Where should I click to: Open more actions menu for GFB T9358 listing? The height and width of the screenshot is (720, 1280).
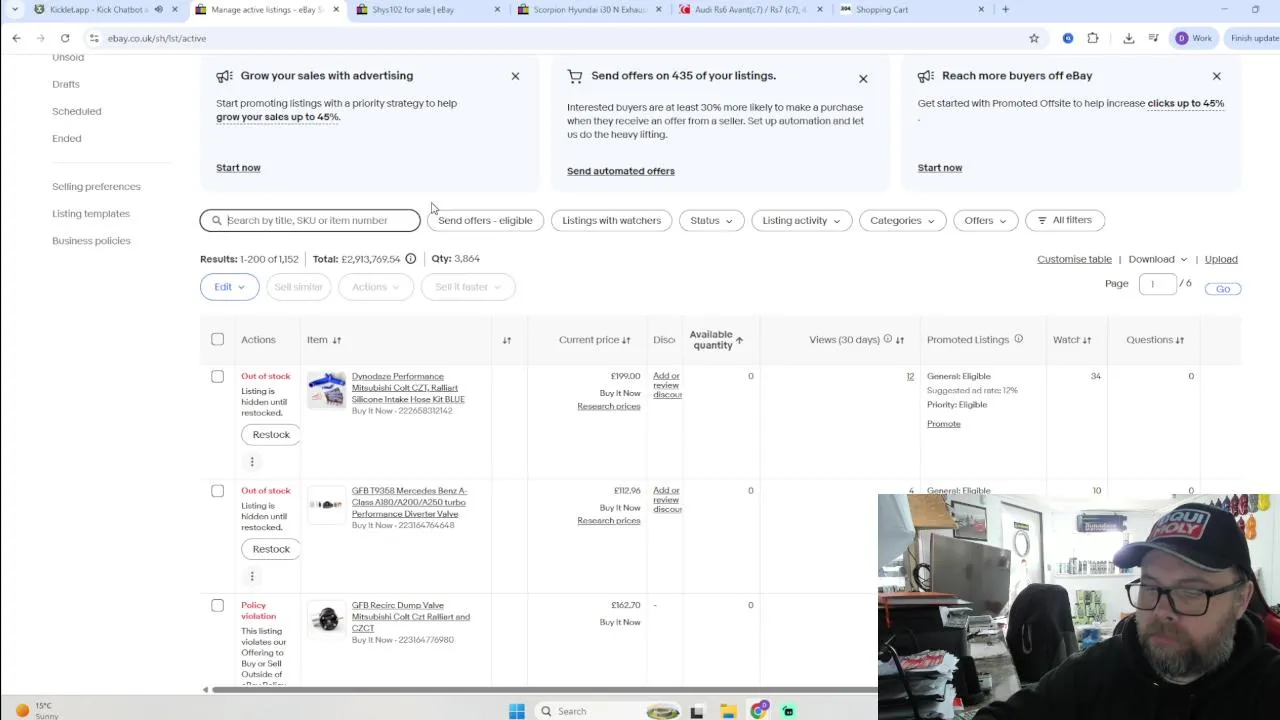252,576
